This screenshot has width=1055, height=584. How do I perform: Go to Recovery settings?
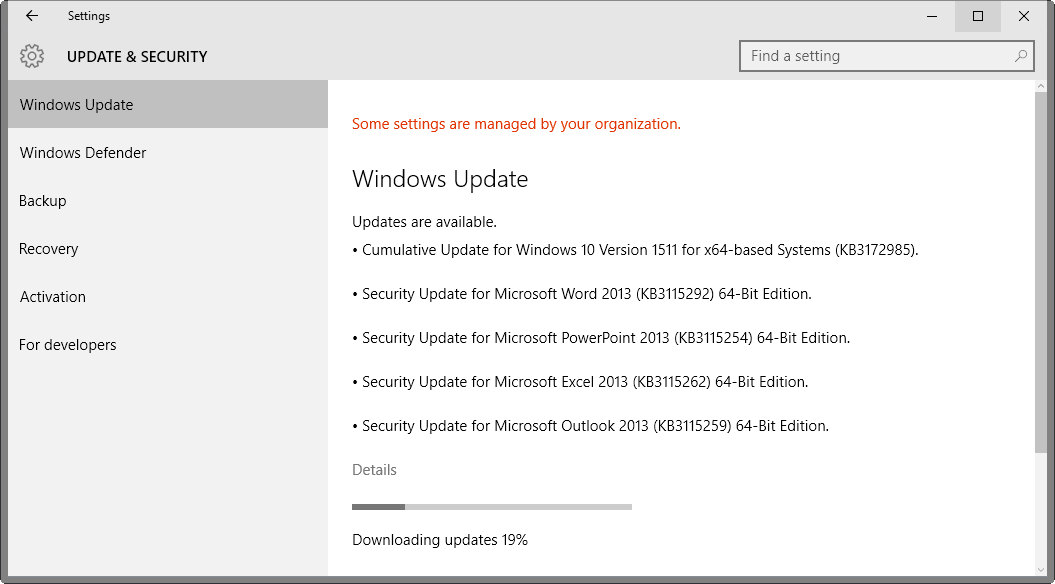[x=168, y=249]
